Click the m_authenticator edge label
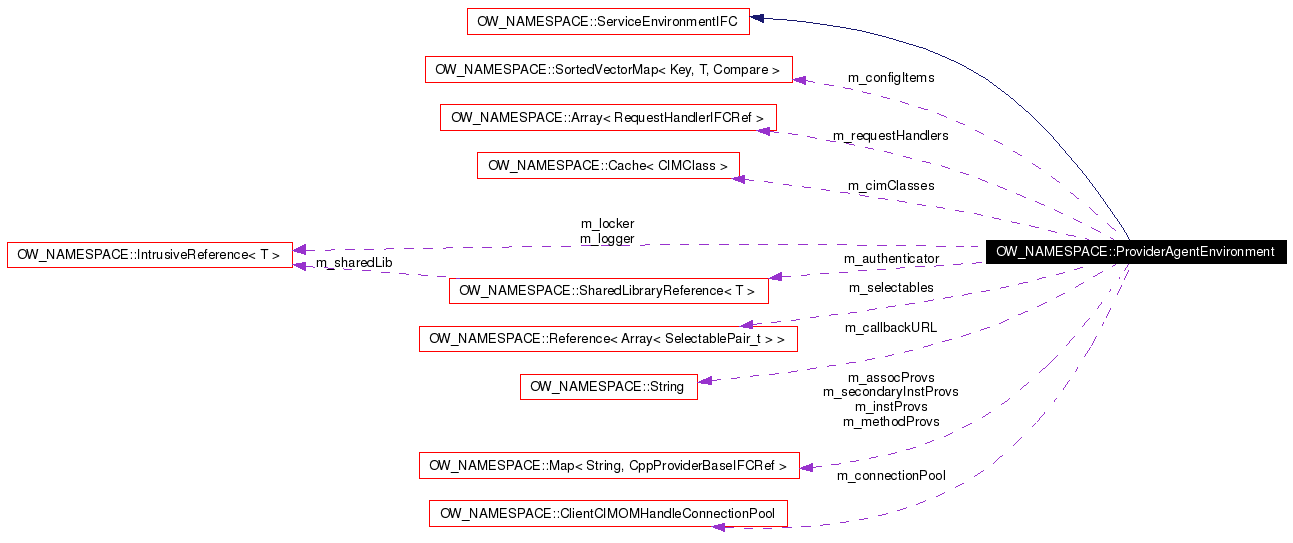Image resolution: width=1293 pixels, height=543 pixels. pyautogui.click(x=891, y=258)
